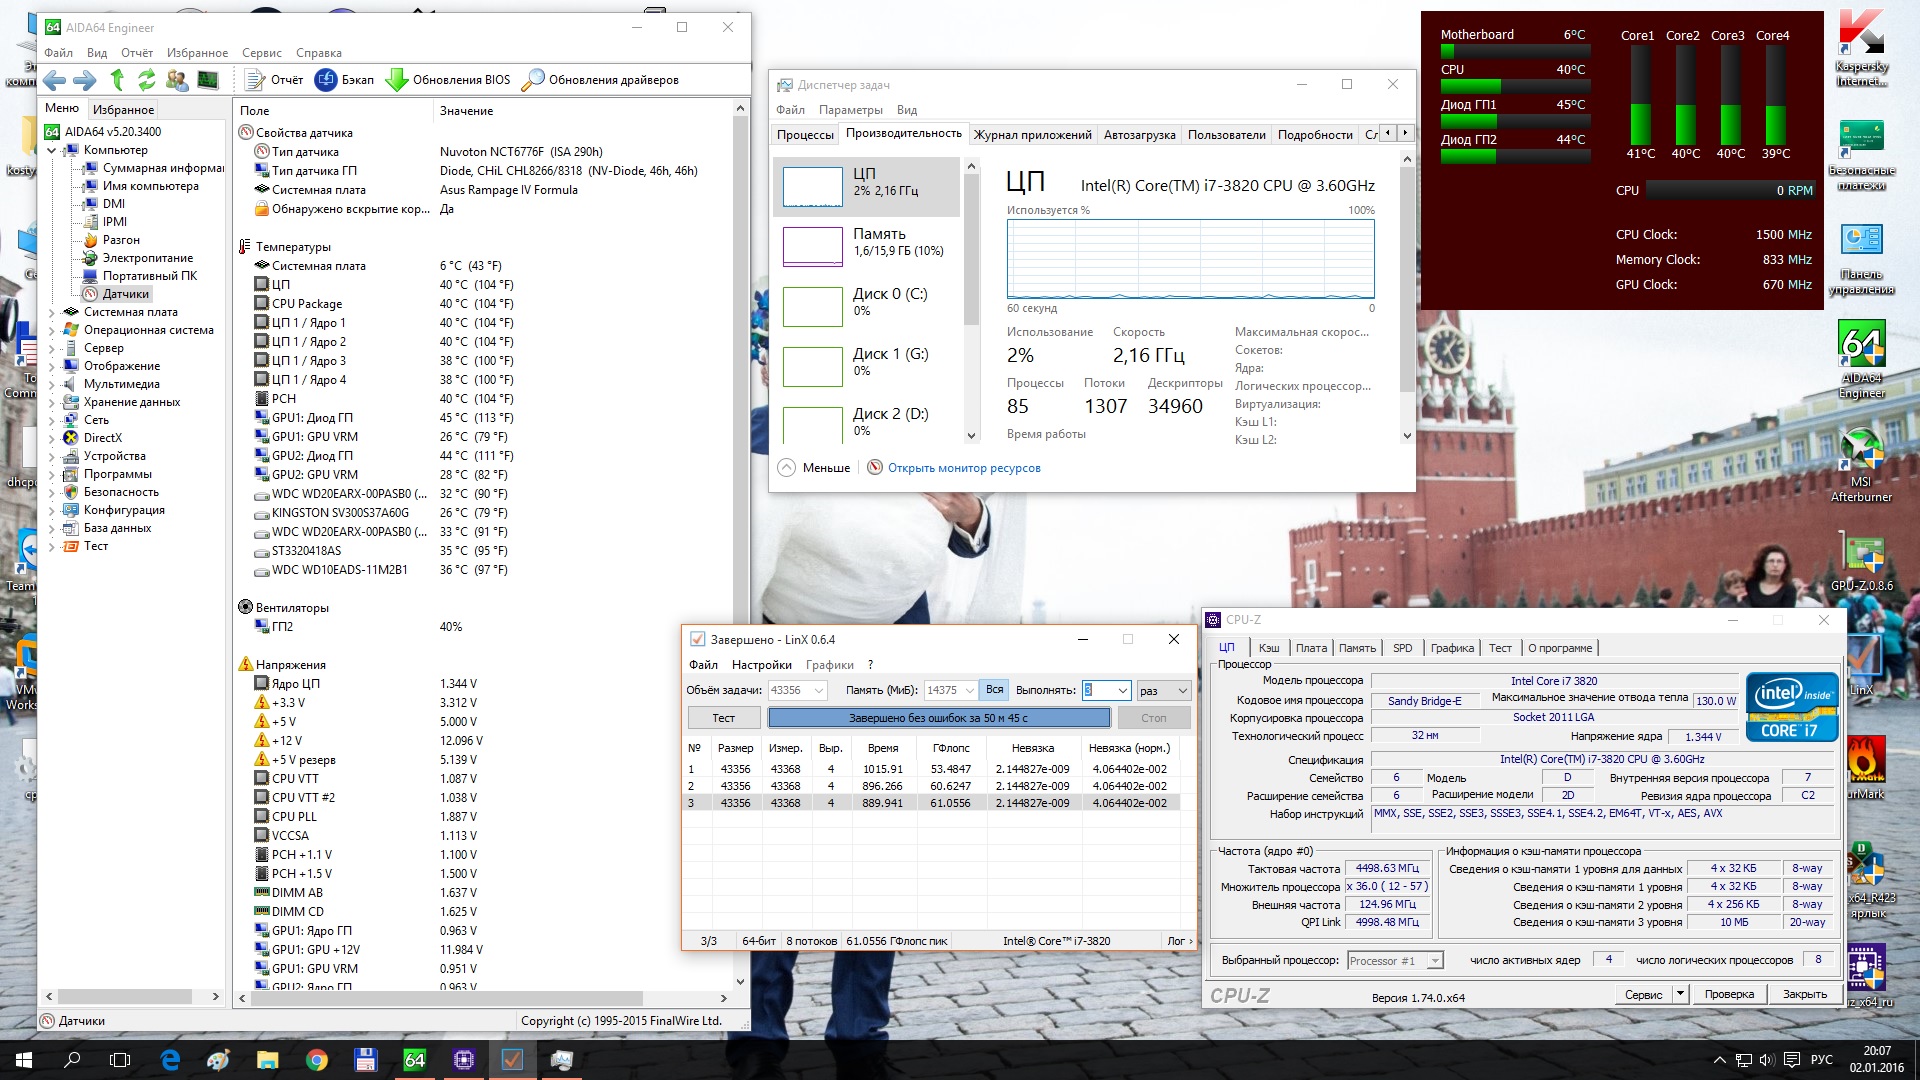Click AIDA64 horizontal scrollbar under sensor list

coord(445,998)
